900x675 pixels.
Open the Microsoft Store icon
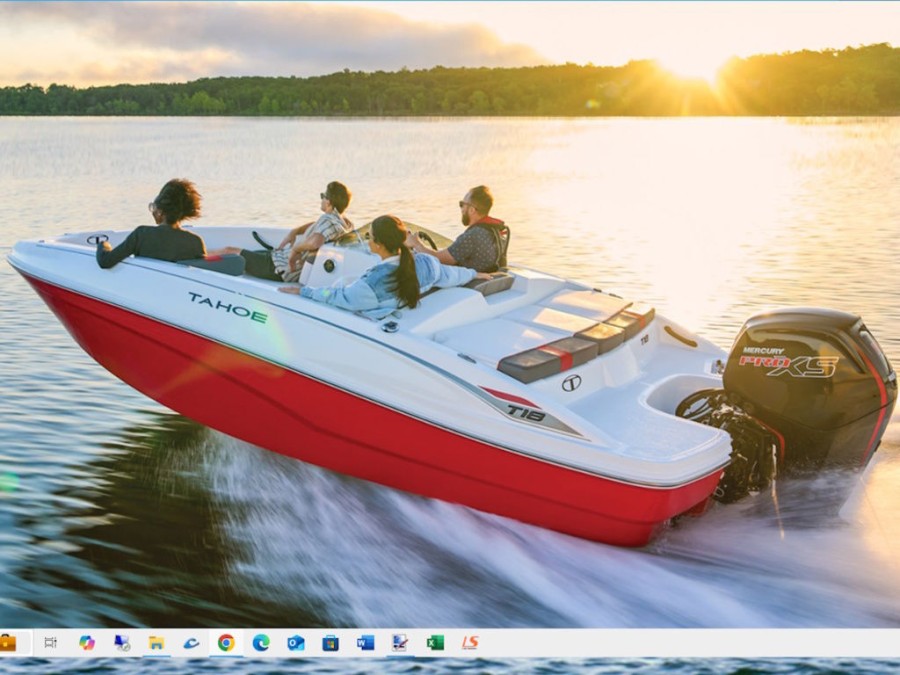pos(330,643)
